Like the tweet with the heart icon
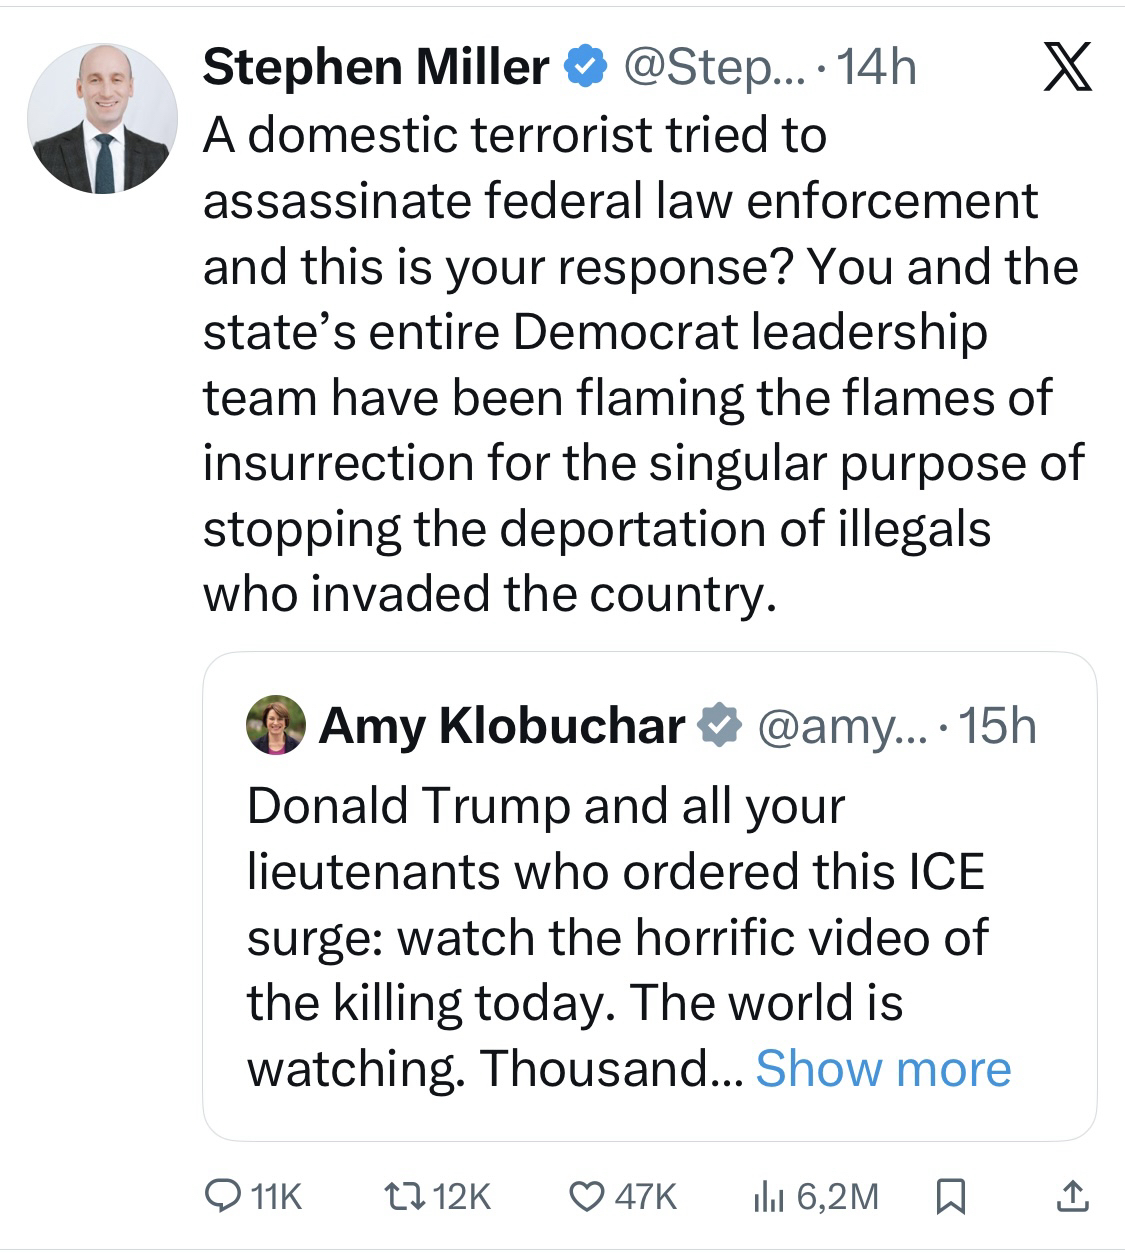 pos(587,1195)
